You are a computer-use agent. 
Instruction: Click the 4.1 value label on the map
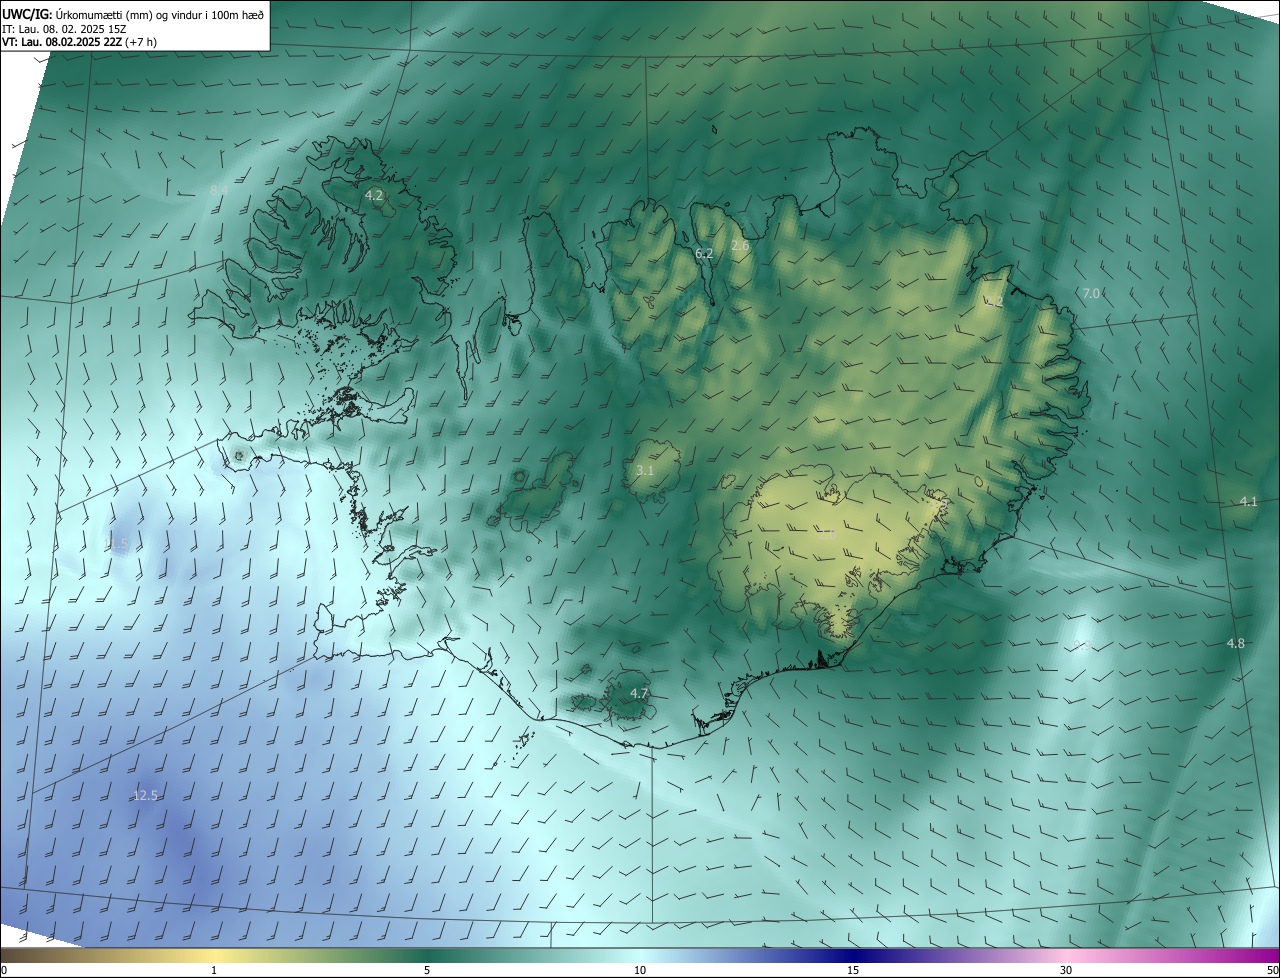[x=1248, y=501]
